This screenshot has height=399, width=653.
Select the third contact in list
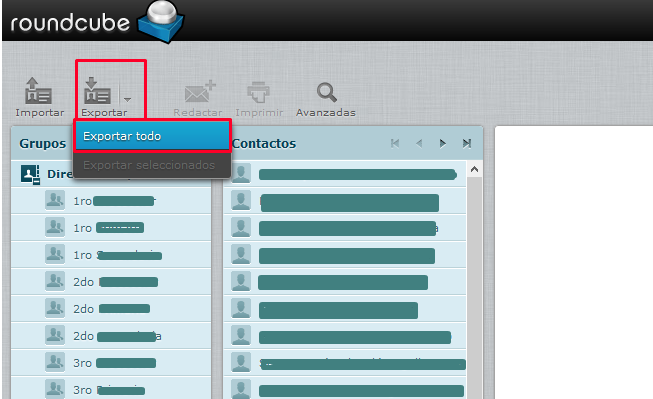[345, 228]
